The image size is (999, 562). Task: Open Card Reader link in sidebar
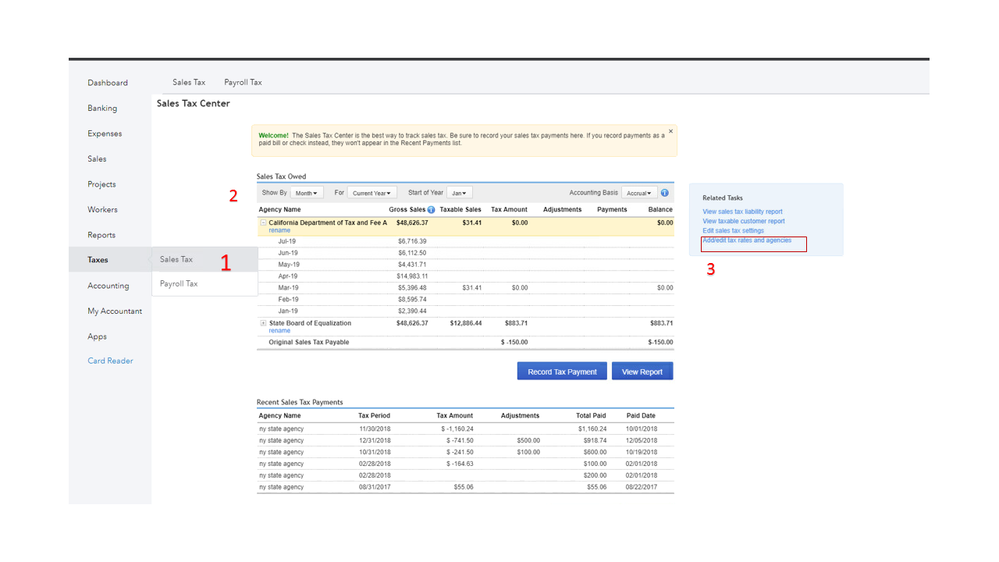[x=110, y=361]
